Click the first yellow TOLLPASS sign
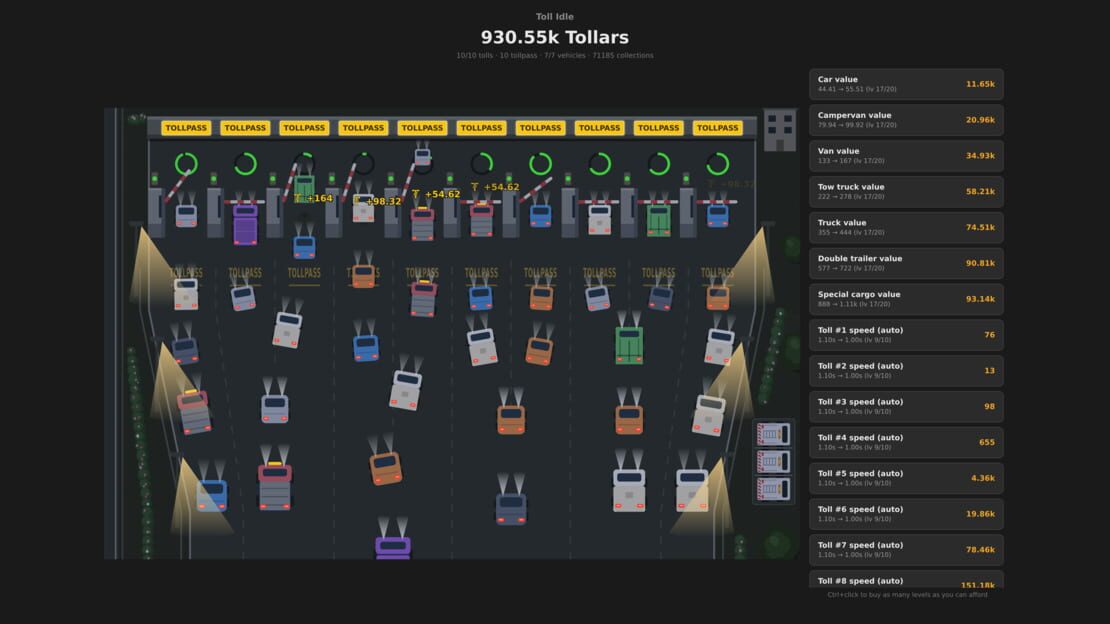Image resolution: width=1110 pixels, height=624 pixels. click(x=185, y=128)
